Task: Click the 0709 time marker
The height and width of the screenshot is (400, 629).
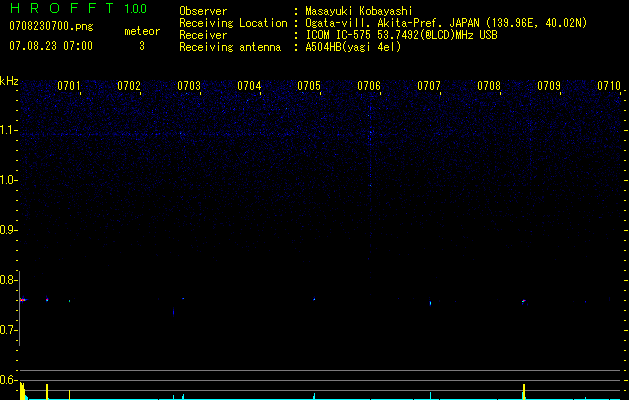Action: click(549, 86)
